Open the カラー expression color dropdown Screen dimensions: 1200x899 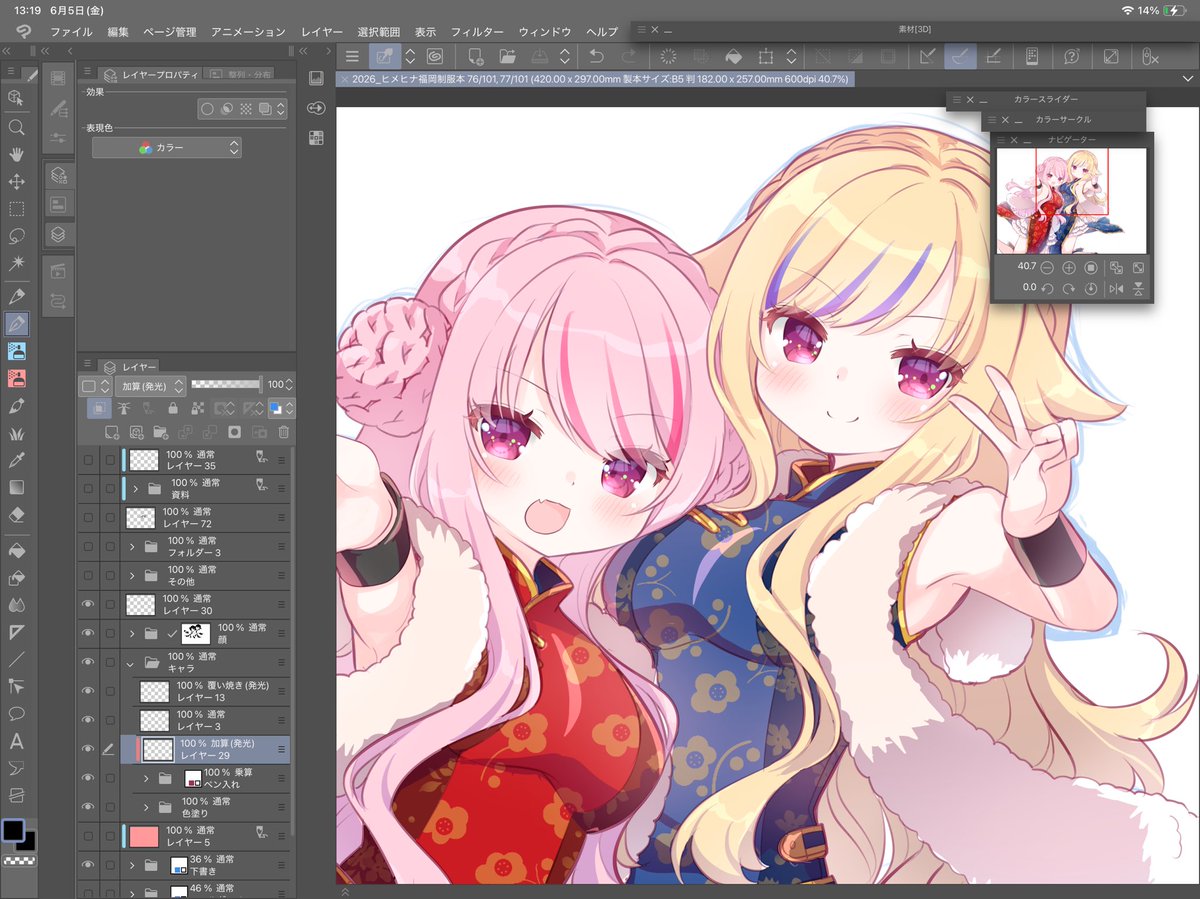(x=167, y=147)
